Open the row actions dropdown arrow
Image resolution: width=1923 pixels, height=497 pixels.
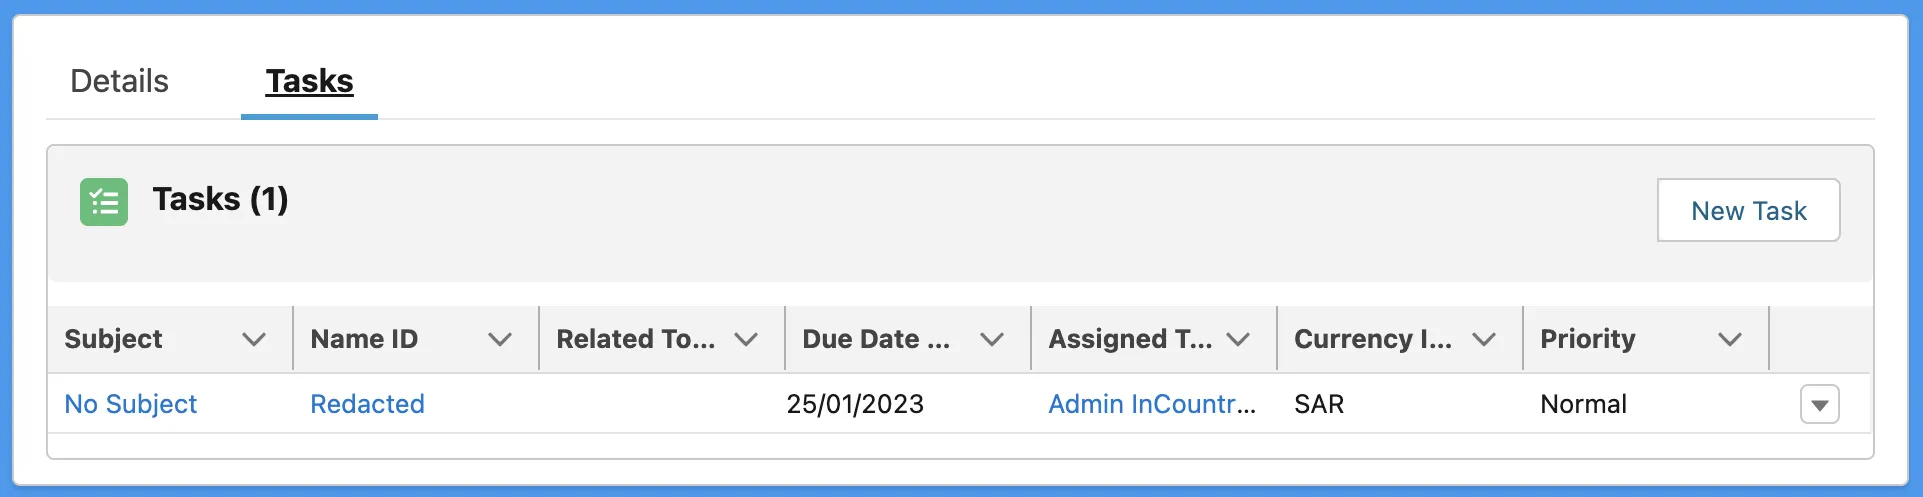coord(1819,405)
